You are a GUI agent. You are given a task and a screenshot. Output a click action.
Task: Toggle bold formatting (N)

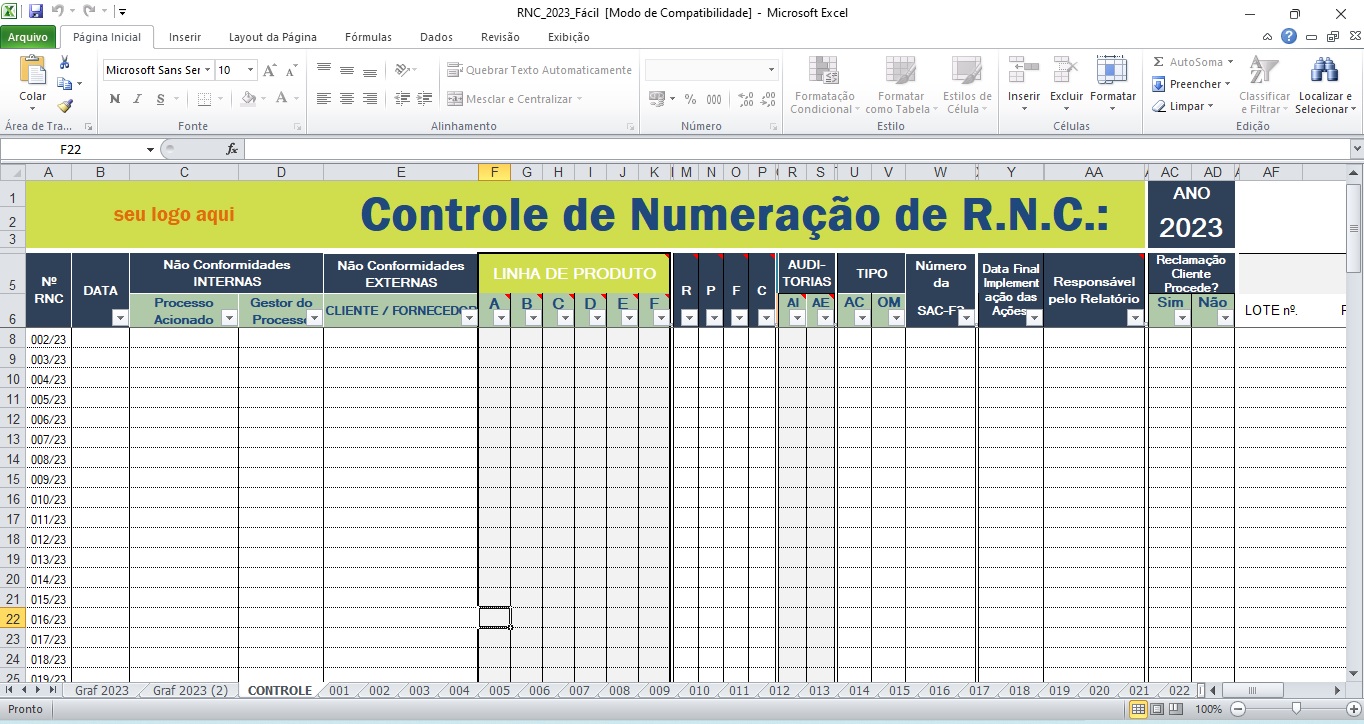(x=114, y=99)
